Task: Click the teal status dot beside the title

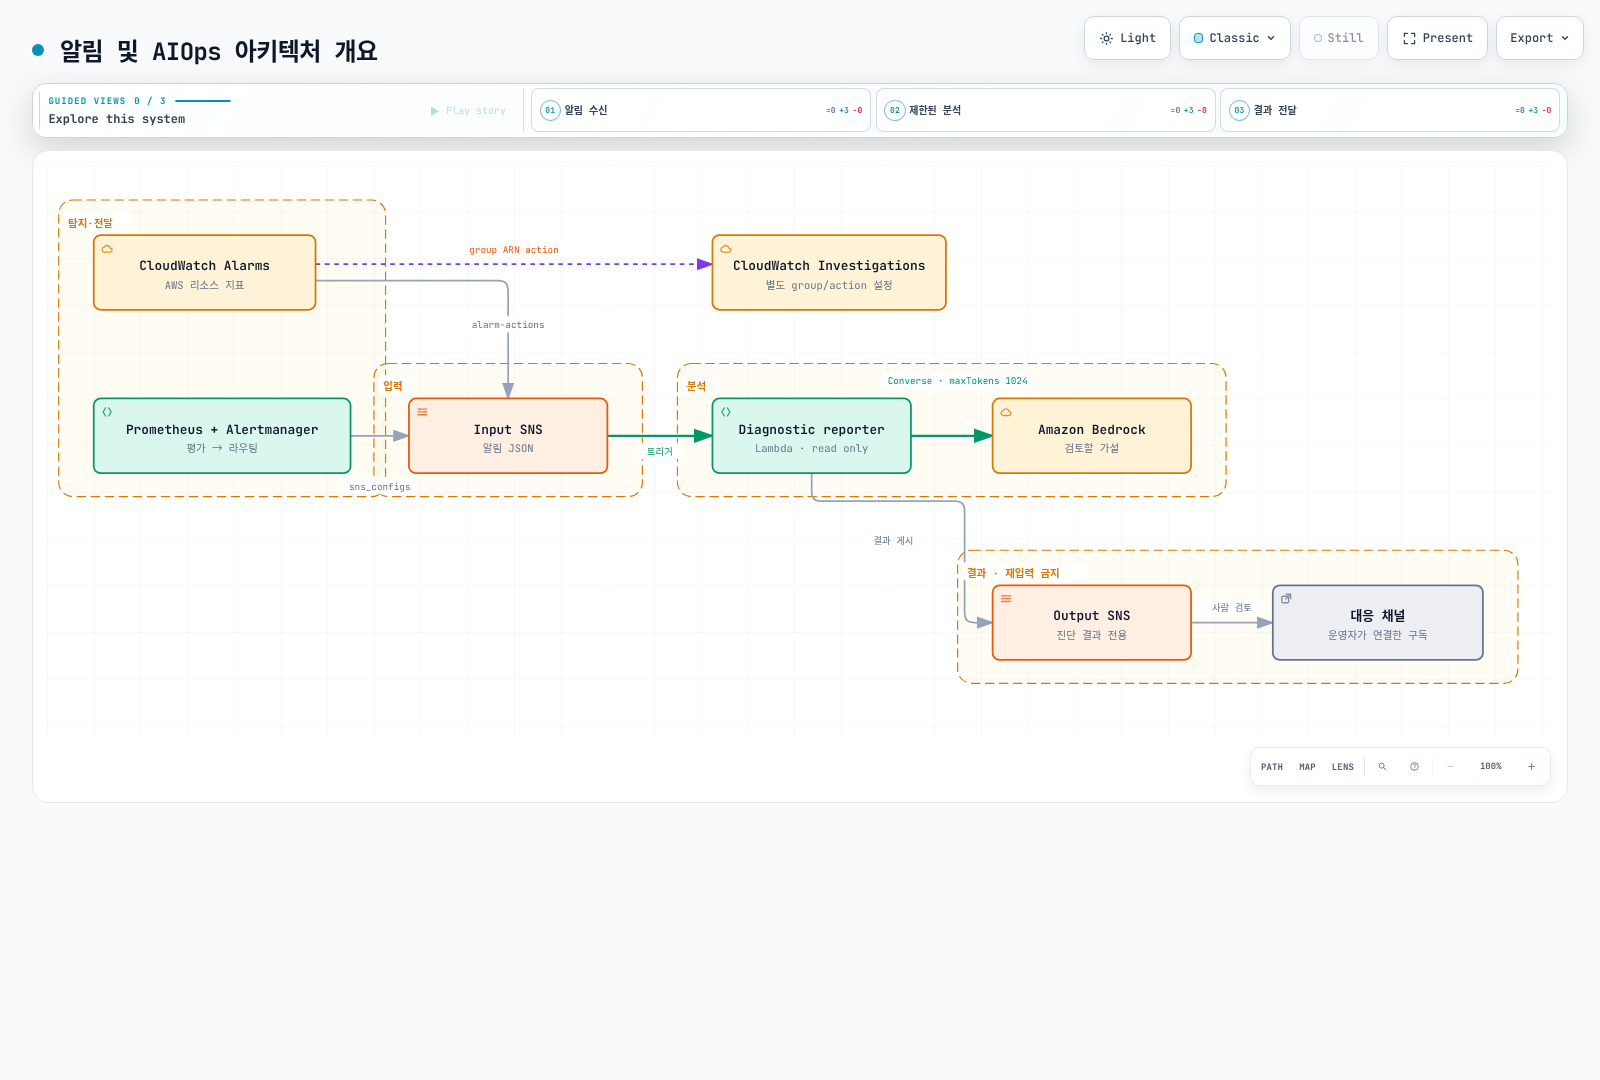Action: 38,50
